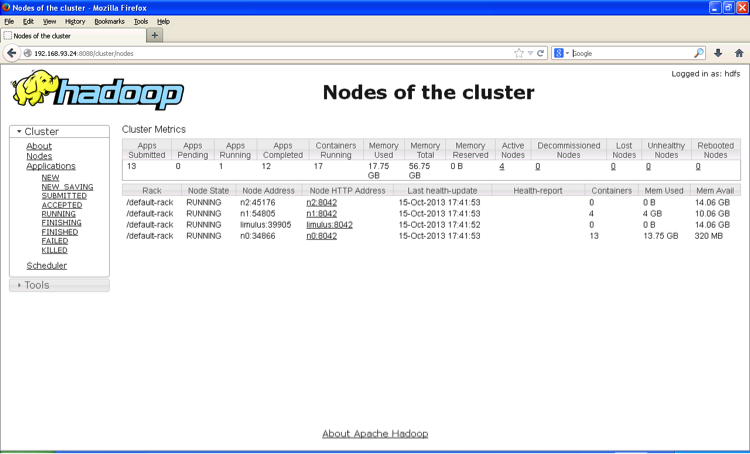This screenshot has width=750, height=454.
Task: Open the Google search engine dropdown
Action: click(562, 53)
